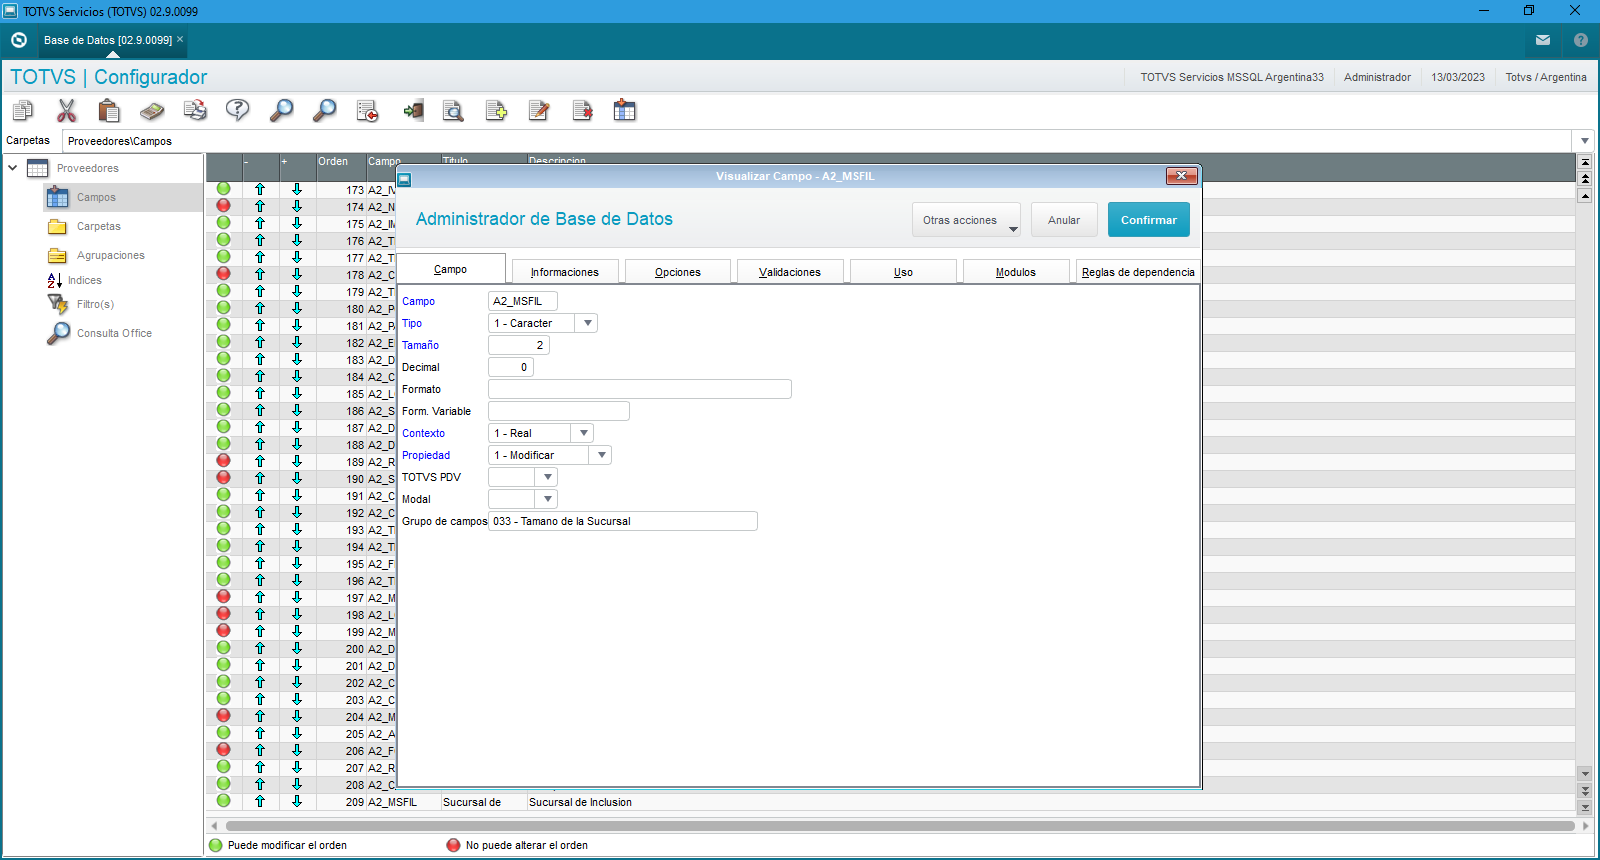1600x860 pixels.
Task: Select Agrupaciones in the sidebar
Action: click(x=110, y=255)
